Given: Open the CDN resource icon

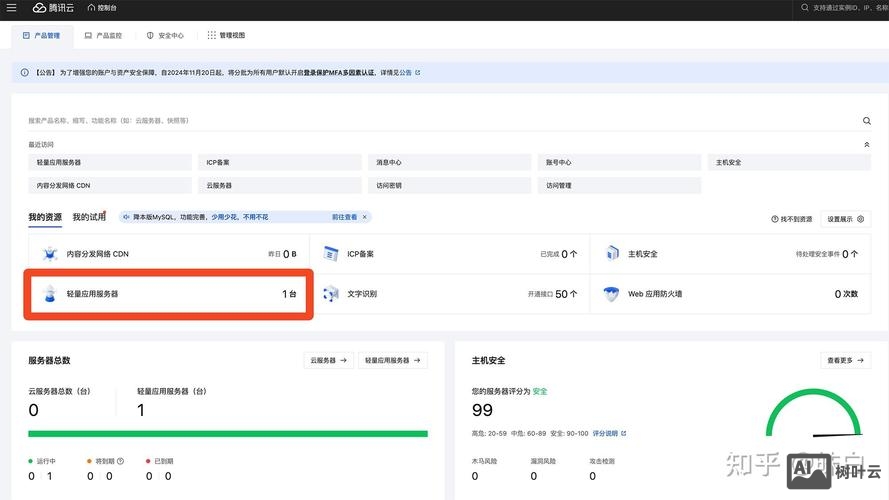Looking at the screenshot, I should (50, 254).
